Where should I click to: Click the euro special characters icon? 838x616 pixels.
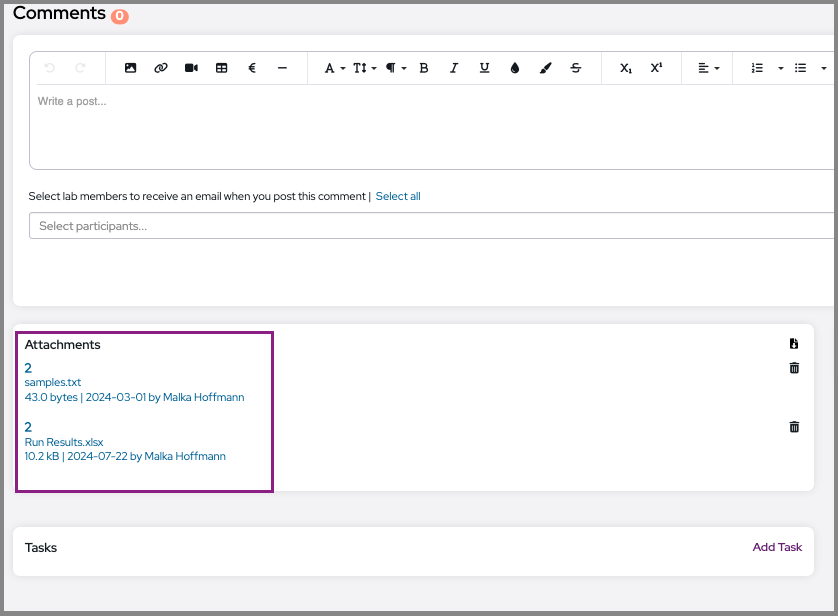pyautogui.click(x=252, y=68)
